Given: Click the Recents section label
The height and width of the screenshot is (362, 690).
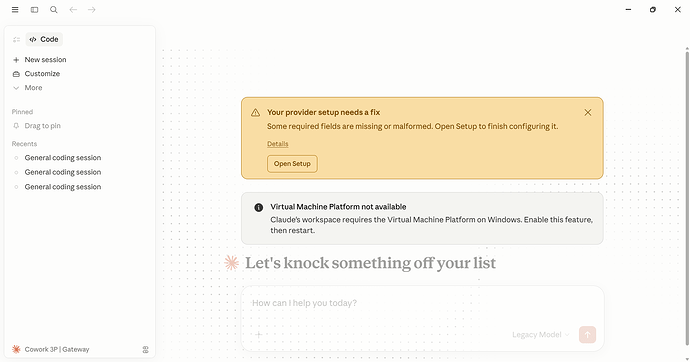Looking at the screenshot, I should pos(24,144).
